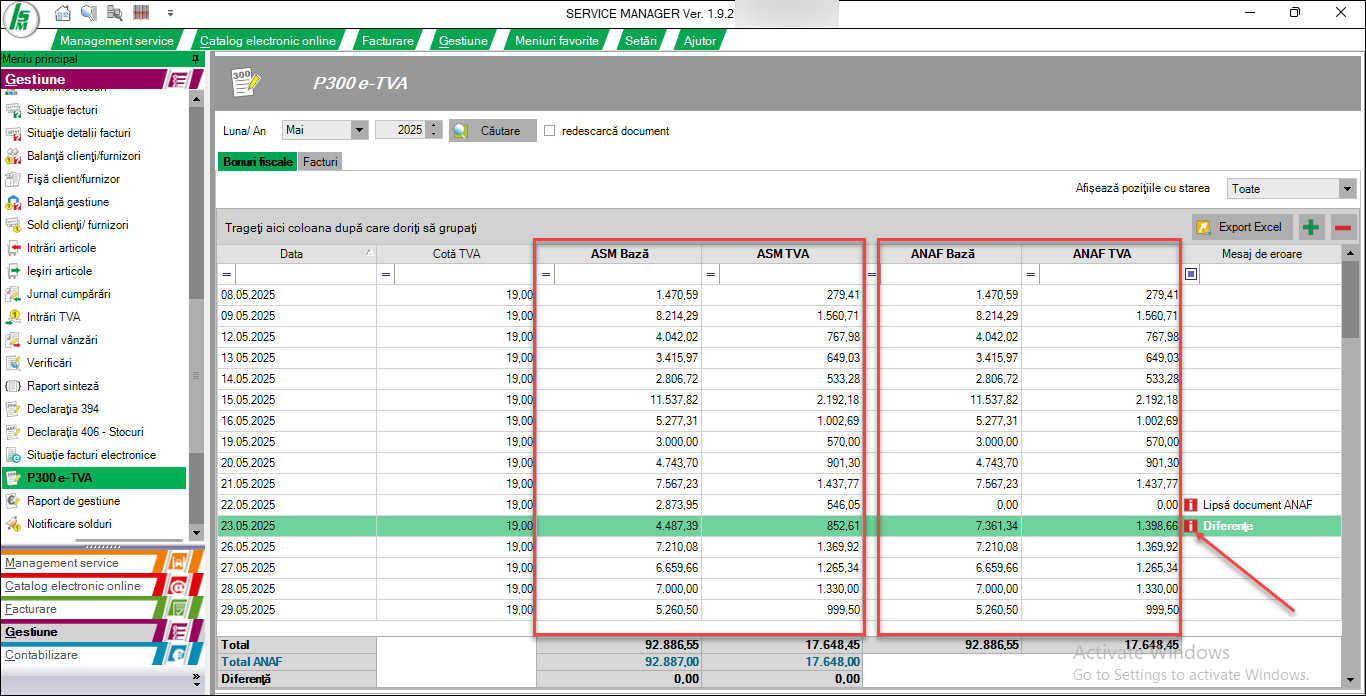Screen dimensions: 1366x696
Task: Toggle the Mesaj de eroare filter box
Action: coord(1191,274)
